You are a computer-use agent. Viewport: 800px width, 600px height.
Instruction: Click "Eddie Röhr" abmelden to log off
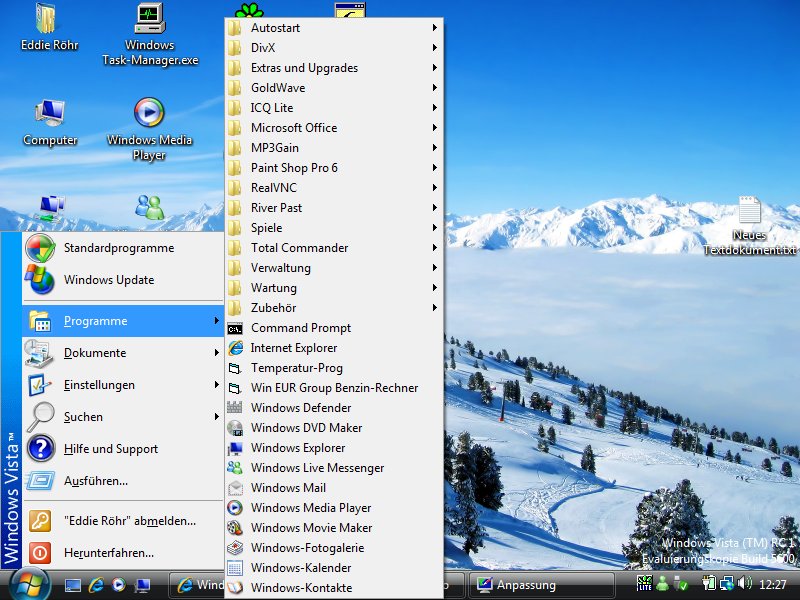tap(129, 520)
